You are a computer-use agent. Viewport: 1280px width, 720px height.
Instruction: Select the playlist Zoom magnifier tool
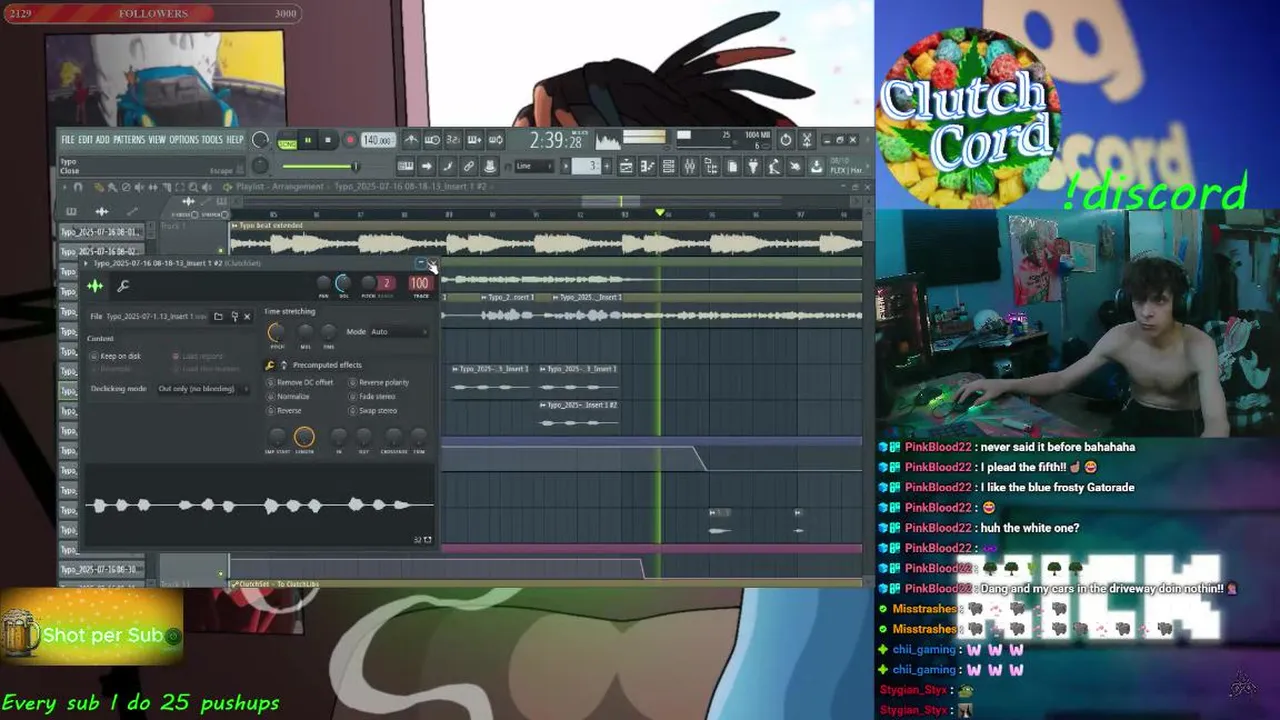click(x=193, y=187)
